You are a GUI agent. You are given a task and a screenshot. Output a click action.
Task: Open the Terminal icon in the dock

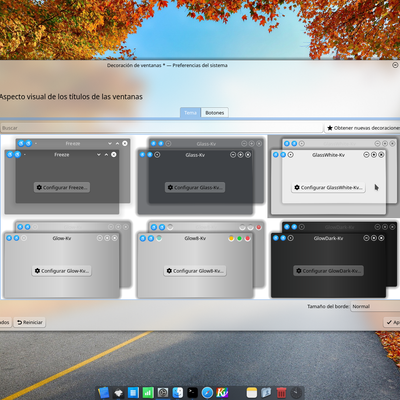[192, 393]
